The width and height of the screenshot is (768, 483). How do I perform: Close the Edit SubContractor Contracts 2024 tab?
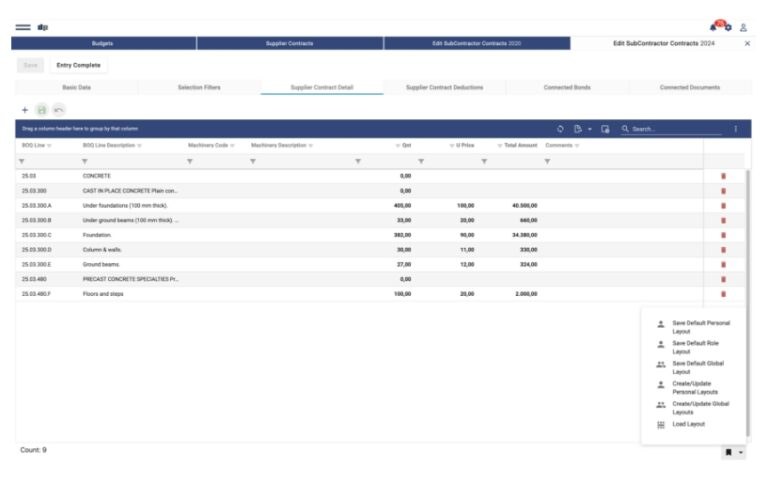pyautogui.click(x=747, y=44)
